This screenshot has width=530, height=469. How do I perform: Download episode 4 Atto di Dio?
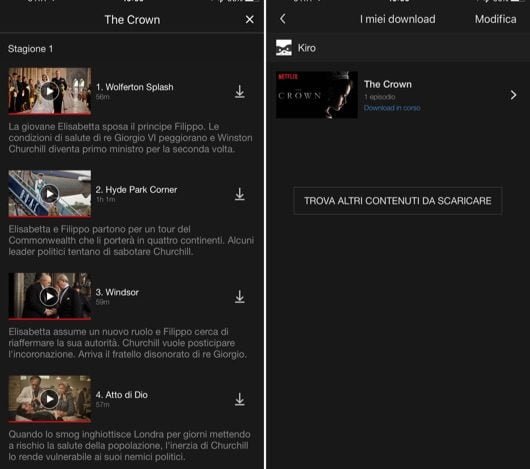pos(240,399)
